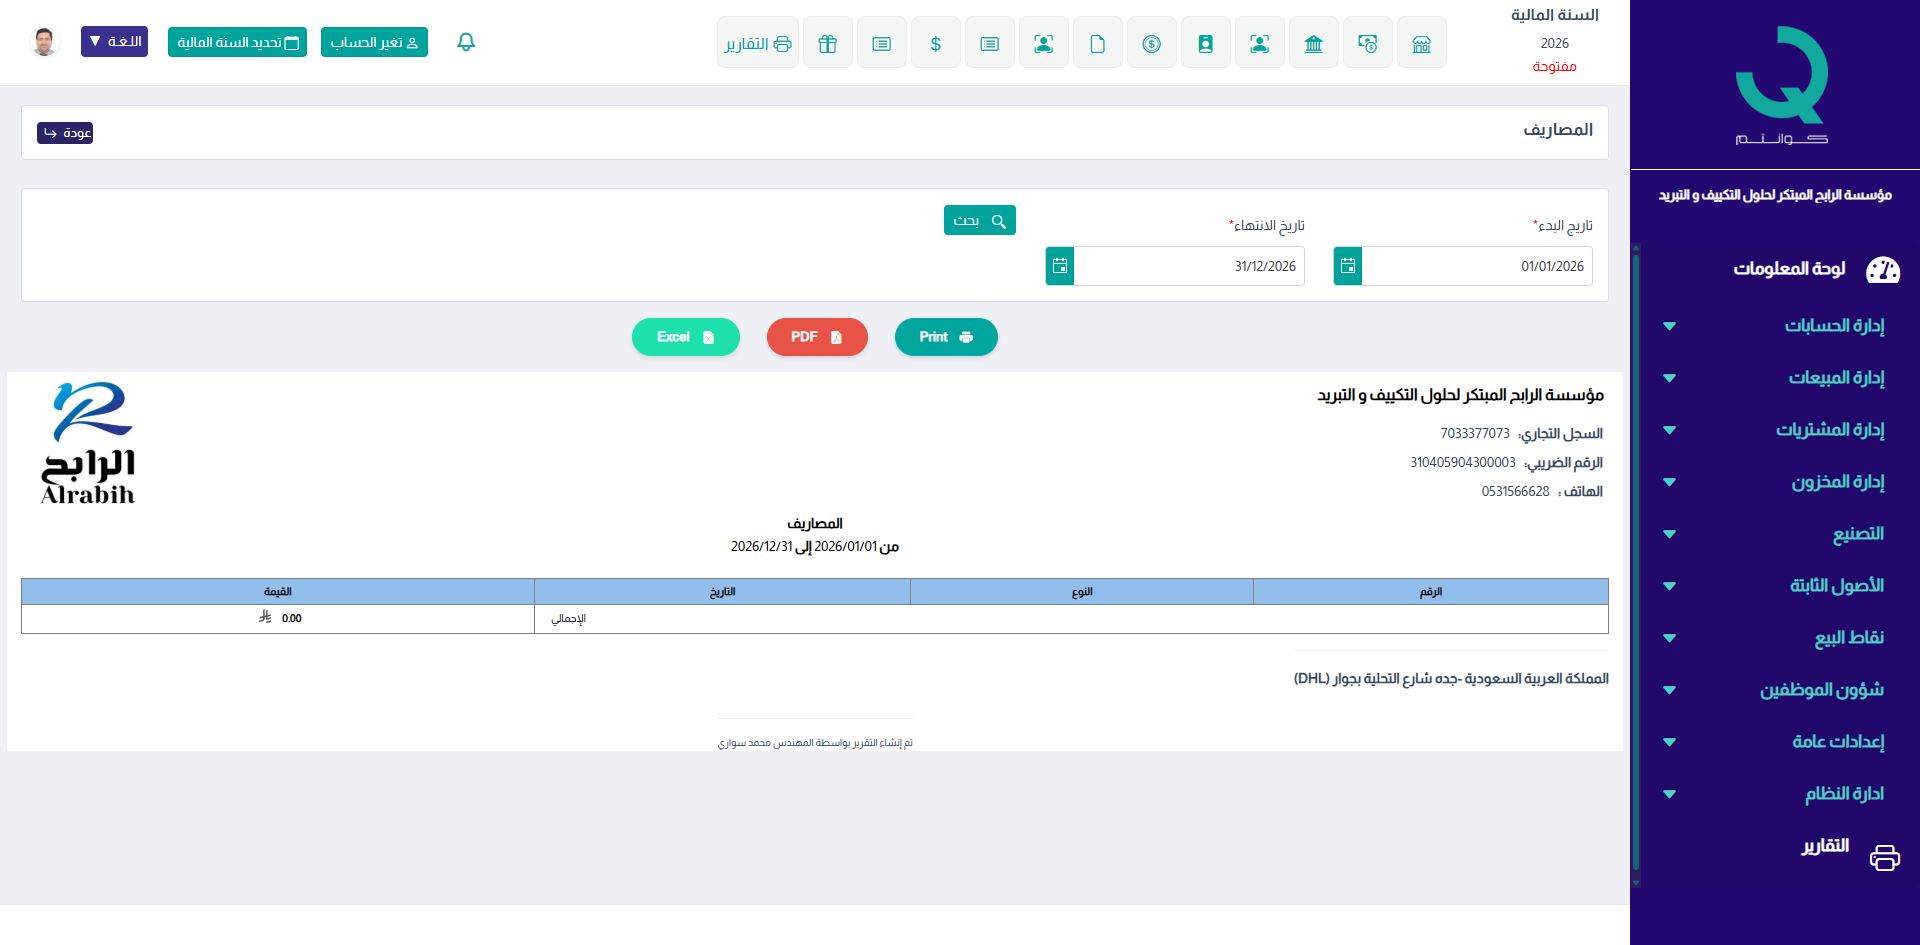Open التقارير item in the sidebar
The image size is (1920, 945).
pos(1825,846)
